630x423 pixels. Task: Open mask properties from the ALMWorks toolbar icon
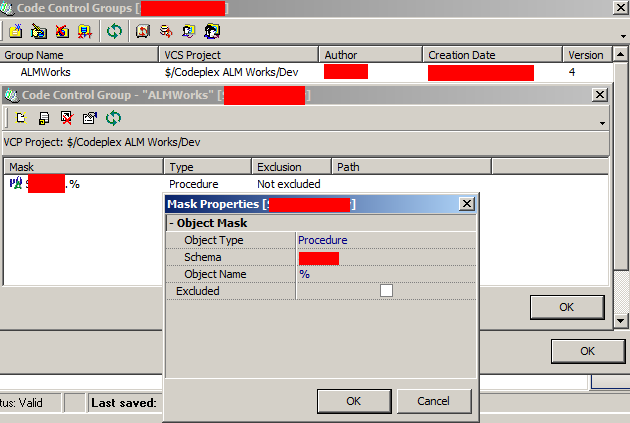pyautogui.click(x=90, y=118)
